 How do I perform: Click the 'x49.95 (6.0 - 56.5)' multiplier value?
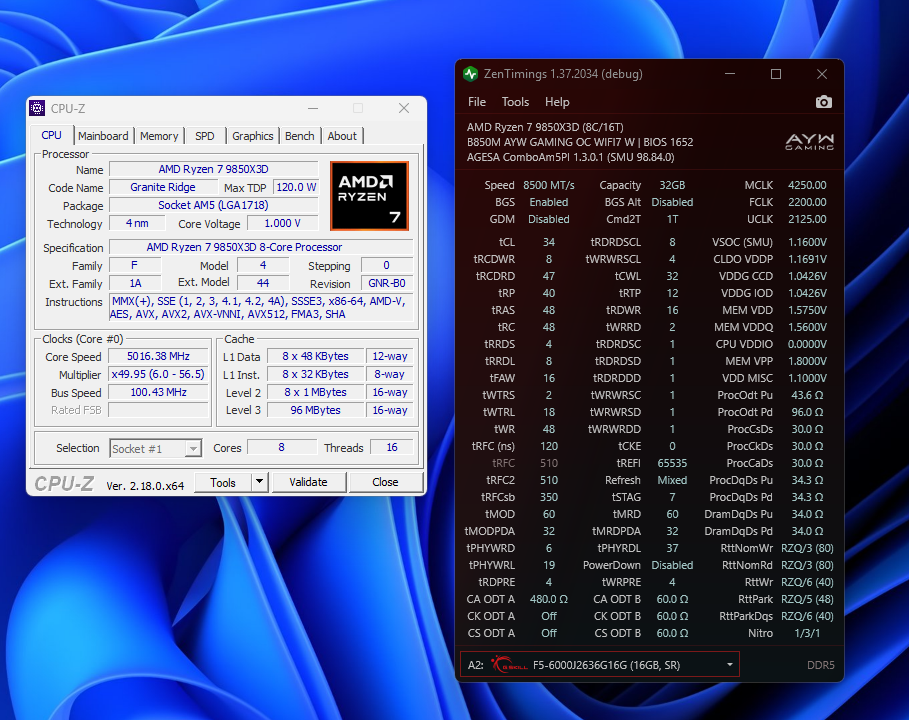158,374
